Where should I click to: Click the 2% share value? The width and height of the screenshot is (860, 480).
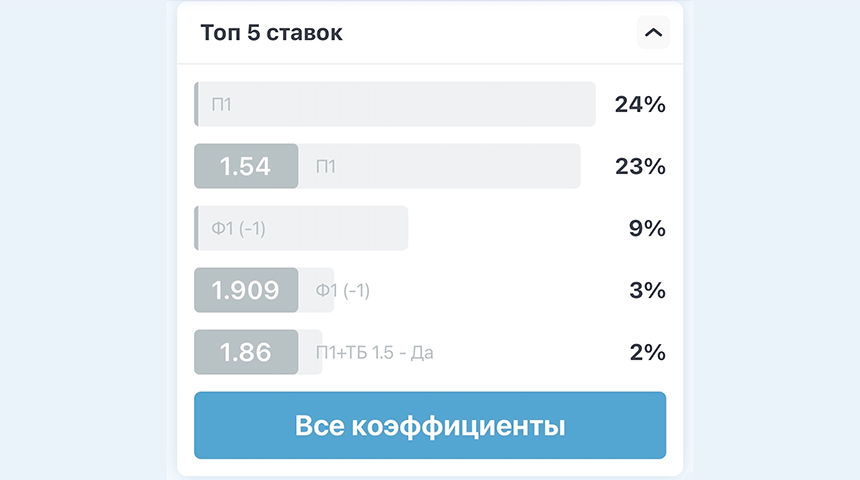click(x=647, y=352)
